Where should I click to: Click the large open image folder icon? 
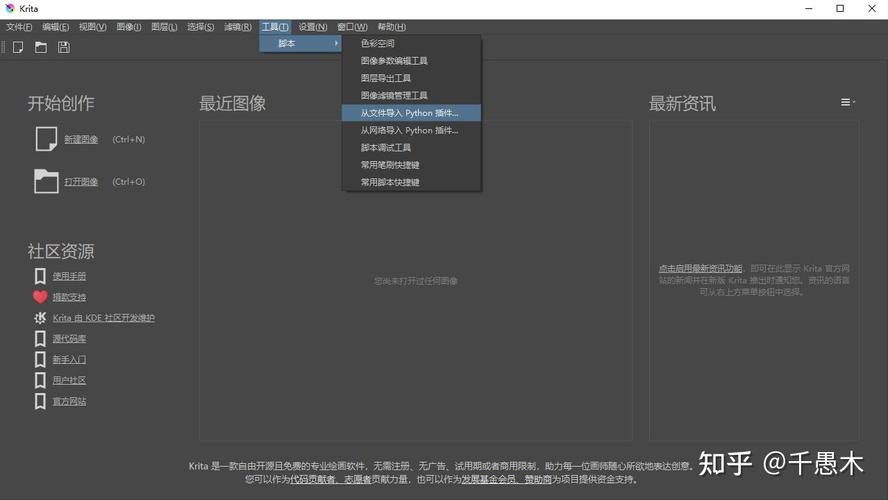click(x=46, y=182)
